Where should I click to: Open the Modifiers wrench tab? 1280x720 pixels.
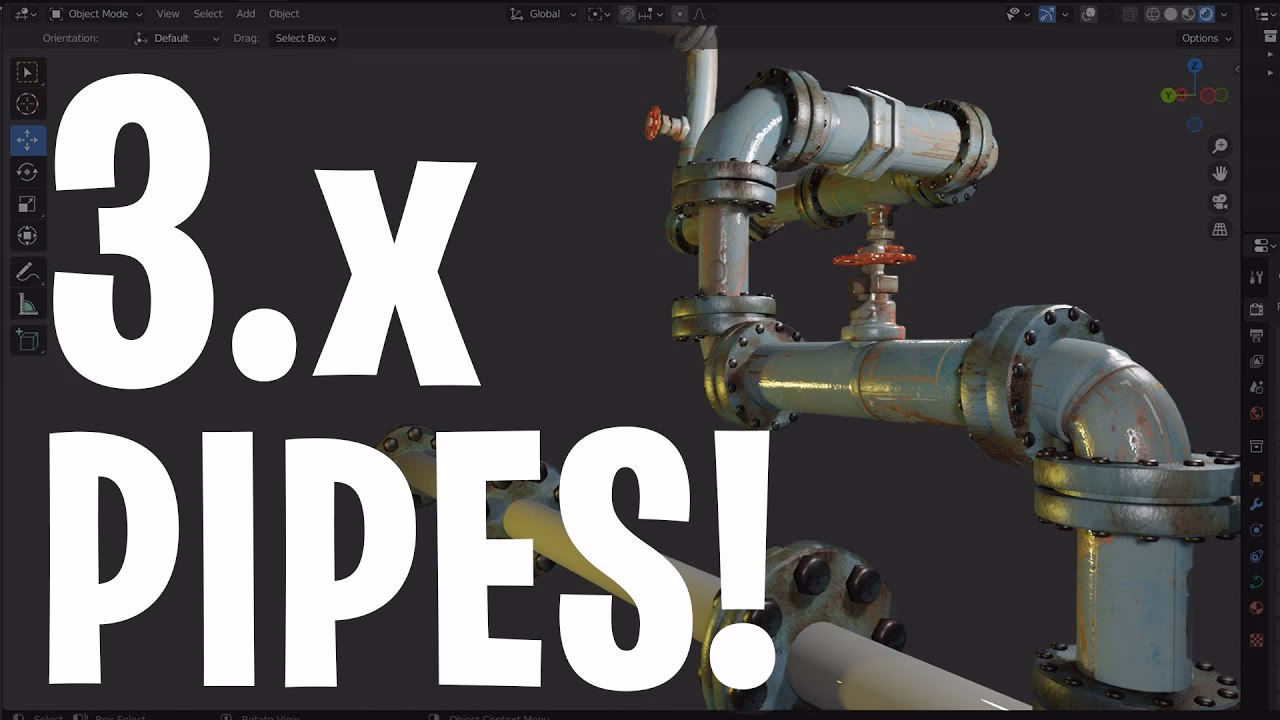pyautogui.click(x=1257, y=505)
